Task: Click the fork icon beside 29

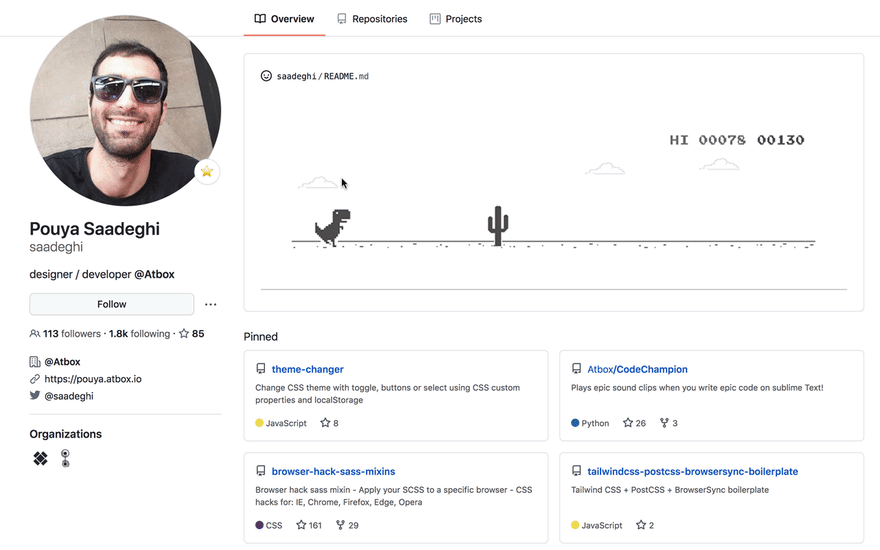Action: click(x=340, y=525)
